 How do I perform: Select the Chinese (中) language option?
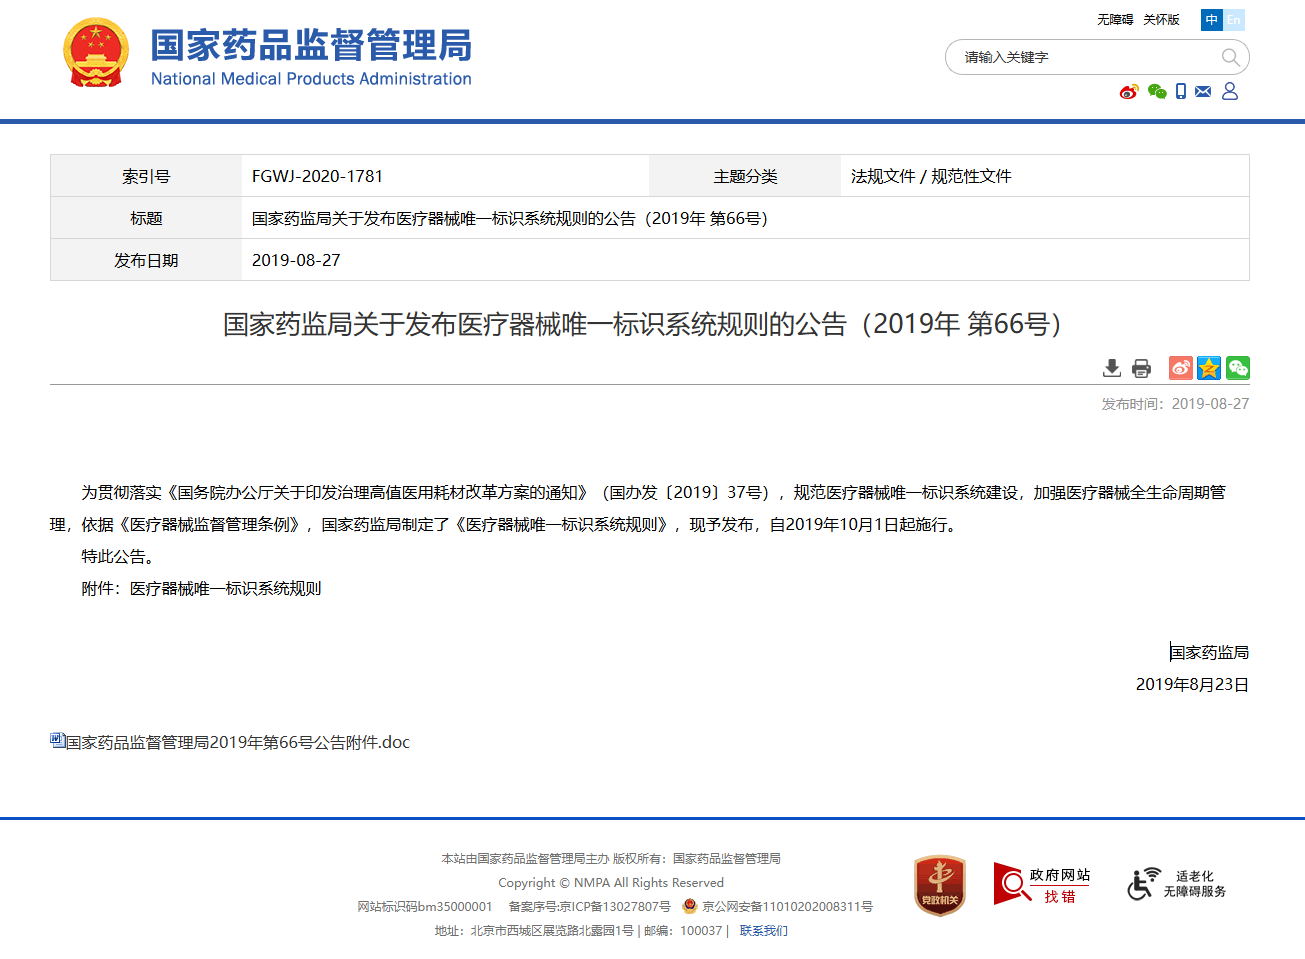click(x=1212, y=20)
